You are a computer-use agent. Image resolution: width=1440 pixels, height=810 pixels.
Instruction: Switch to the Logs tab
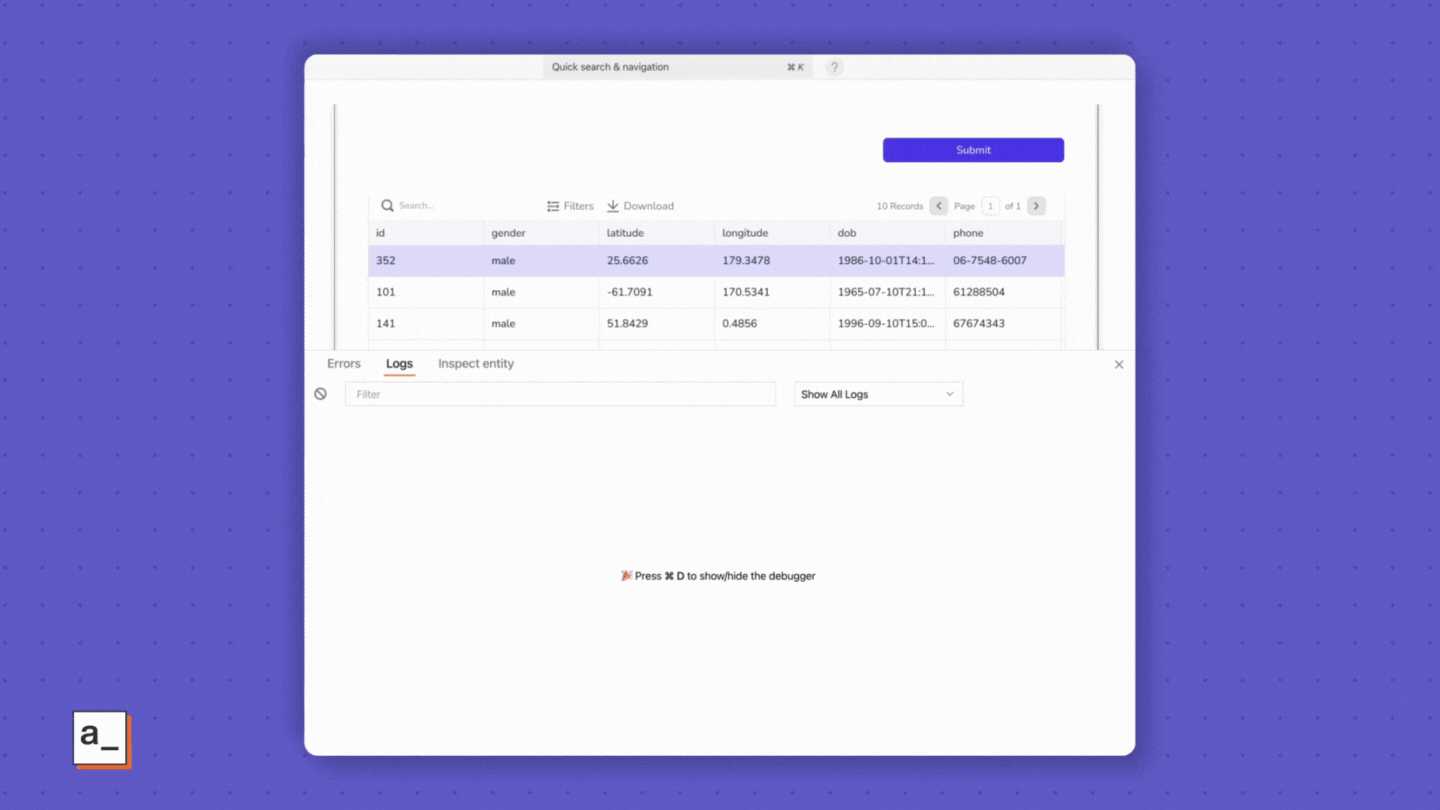tap(399, 364)
